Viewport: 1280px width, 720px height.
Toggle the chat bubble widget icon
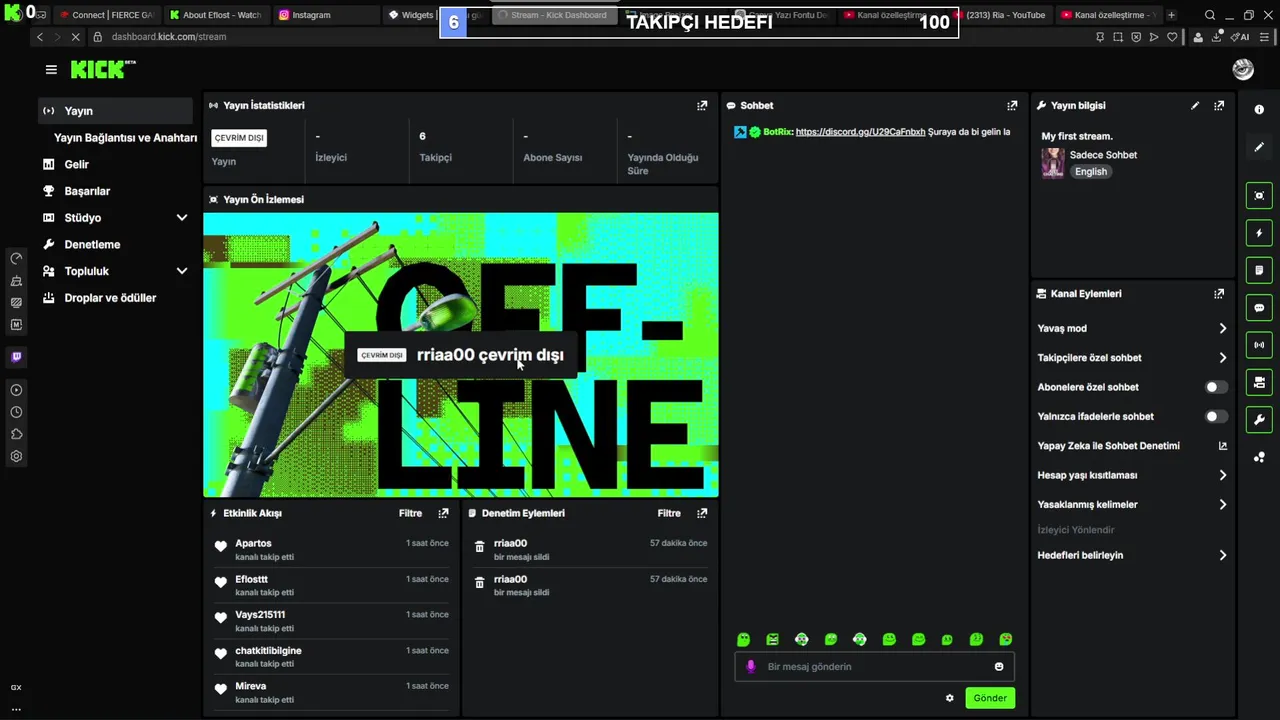1259,308
